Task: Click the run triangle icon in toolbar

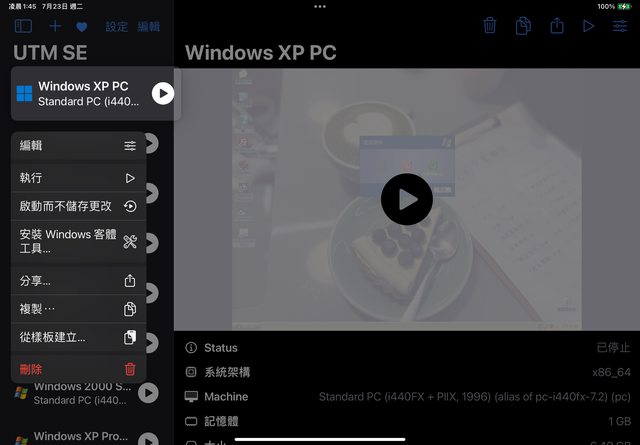Action: (x=588, y=26)
